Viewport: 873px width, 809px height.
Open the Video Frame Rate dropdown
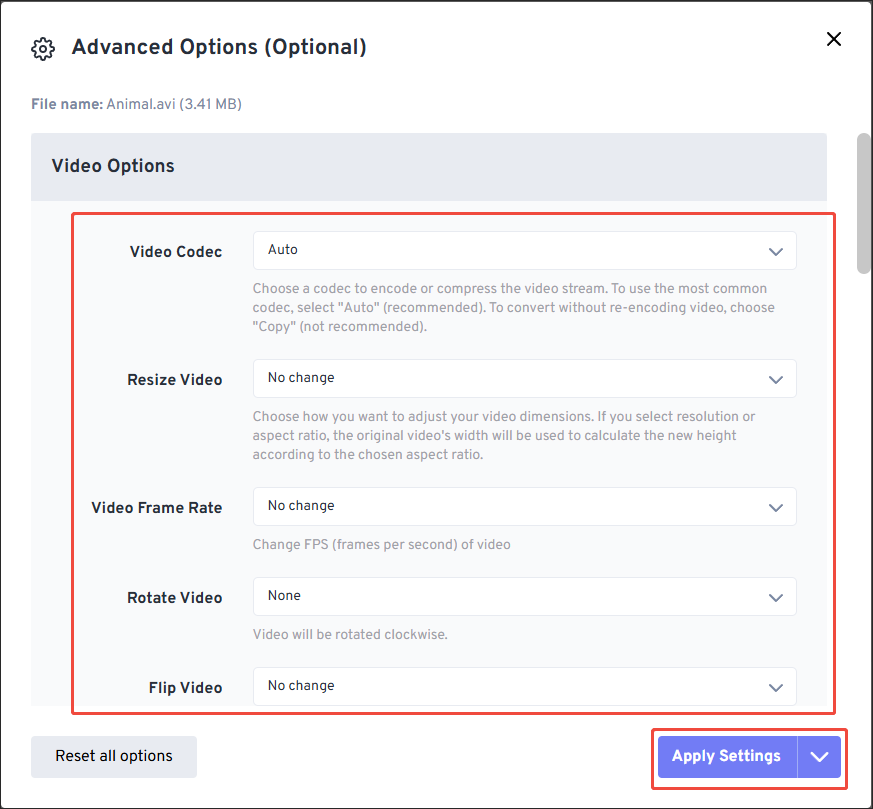coord(524,506)
